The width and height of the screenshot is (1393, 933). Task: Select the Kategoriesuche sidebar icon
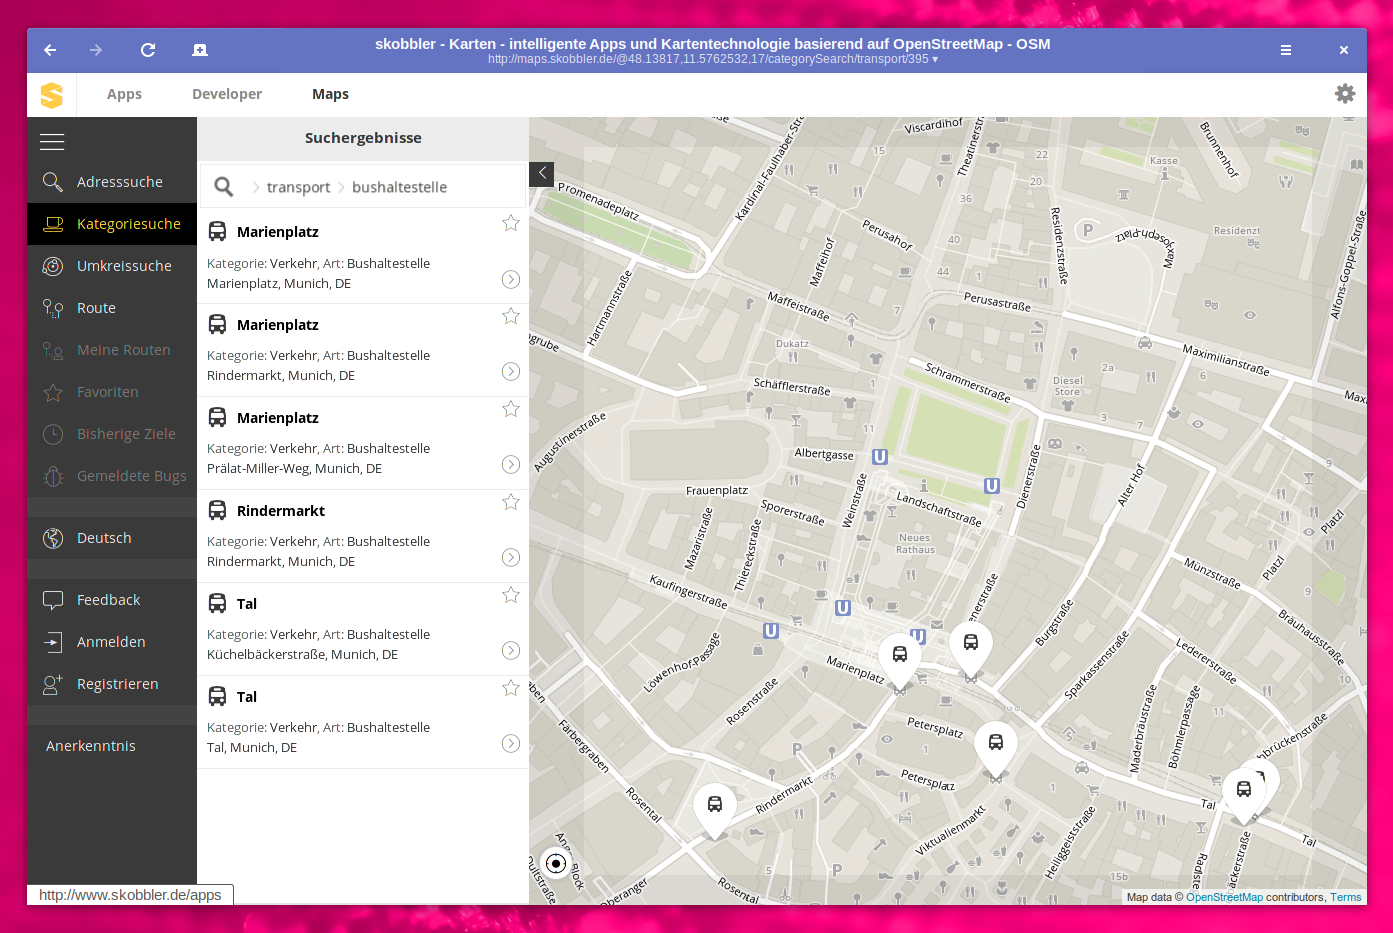coord(52,224)
